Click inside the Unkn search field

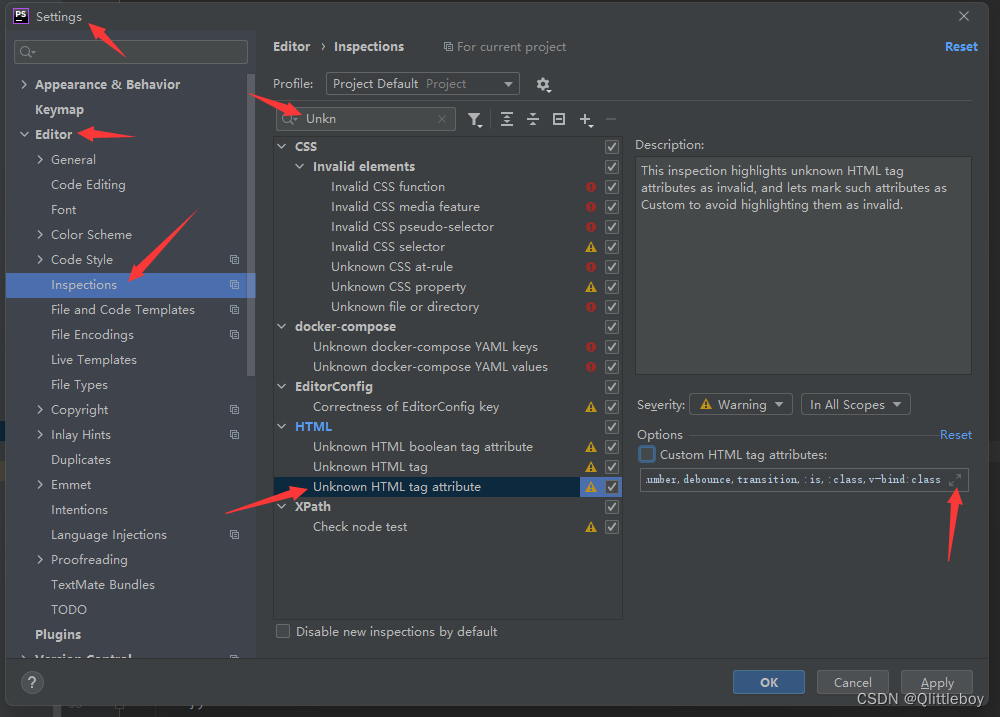pyautogui.click(x=370, y=118)
